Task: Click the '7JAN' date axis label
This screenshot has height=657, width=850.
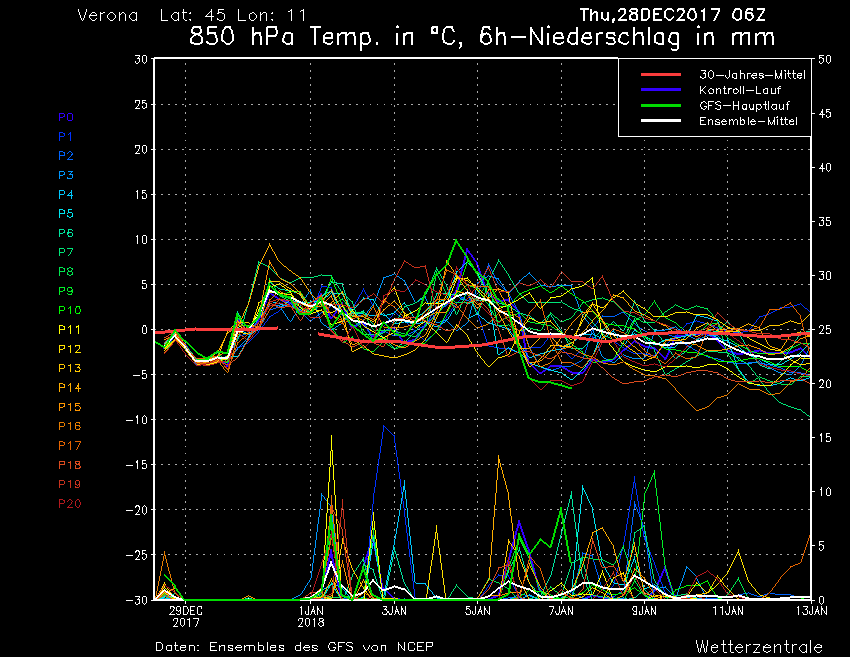Action: pos(561,611)
